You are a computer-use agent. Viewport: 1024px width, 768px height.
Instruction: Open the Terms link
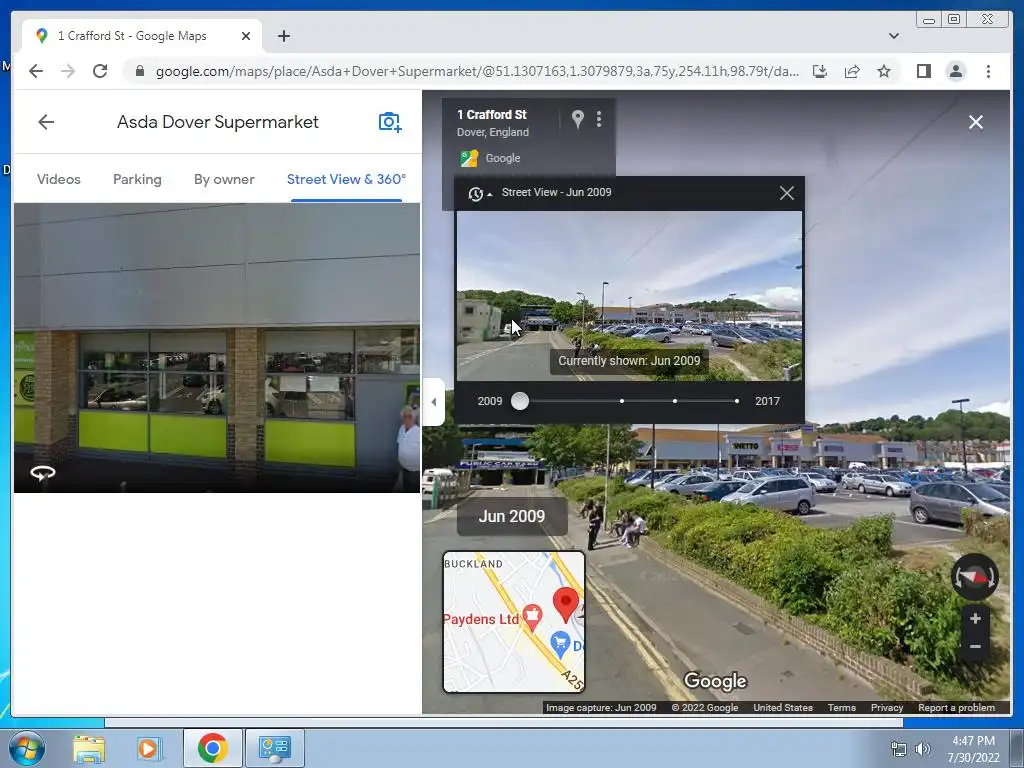click(841, 707)
